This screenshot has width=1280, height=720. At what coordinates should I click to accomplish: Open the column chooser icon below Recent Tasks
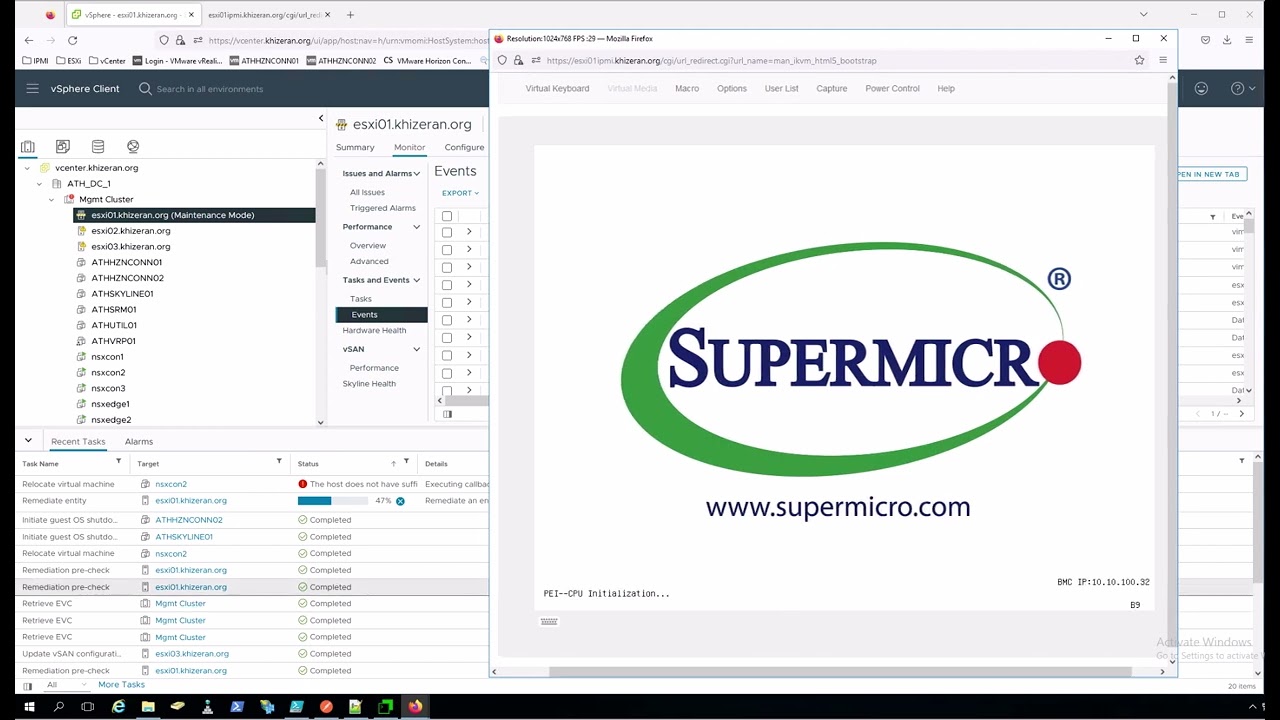(x=28, y=686)
